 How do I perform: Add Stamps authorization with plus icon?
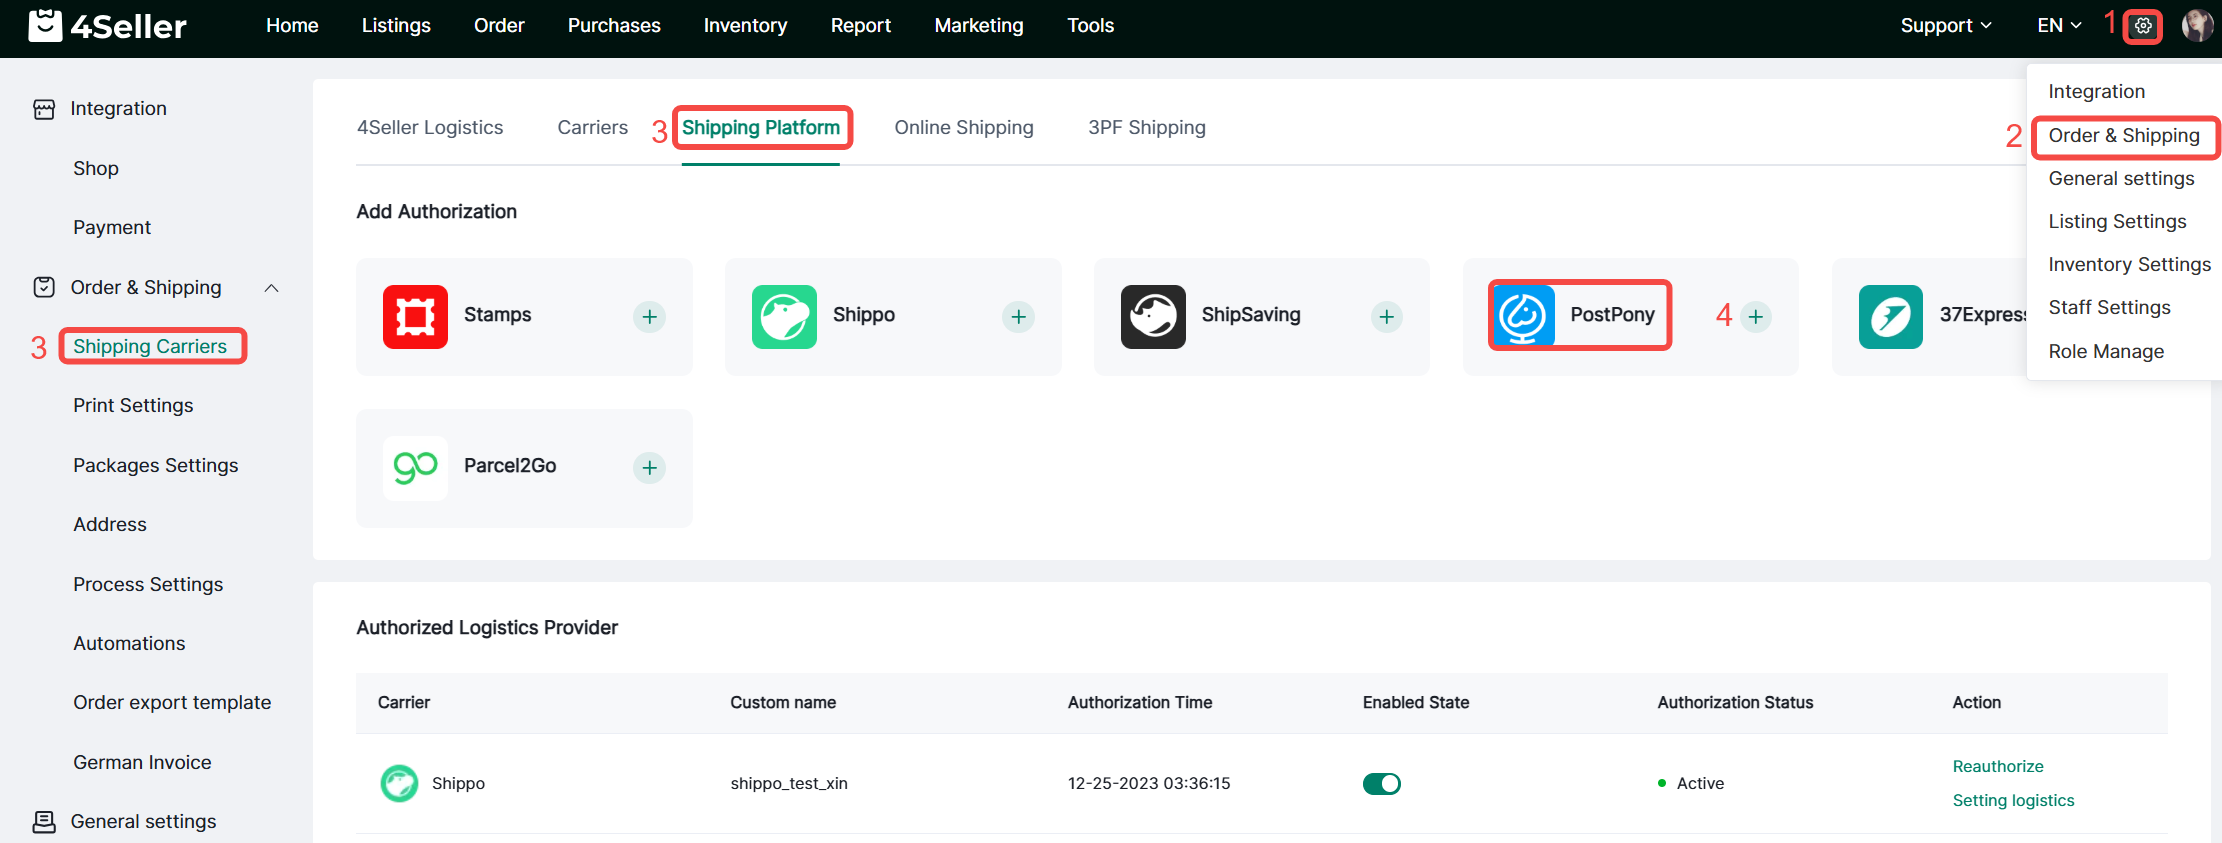pyautogui.click(x=649, y=317)
